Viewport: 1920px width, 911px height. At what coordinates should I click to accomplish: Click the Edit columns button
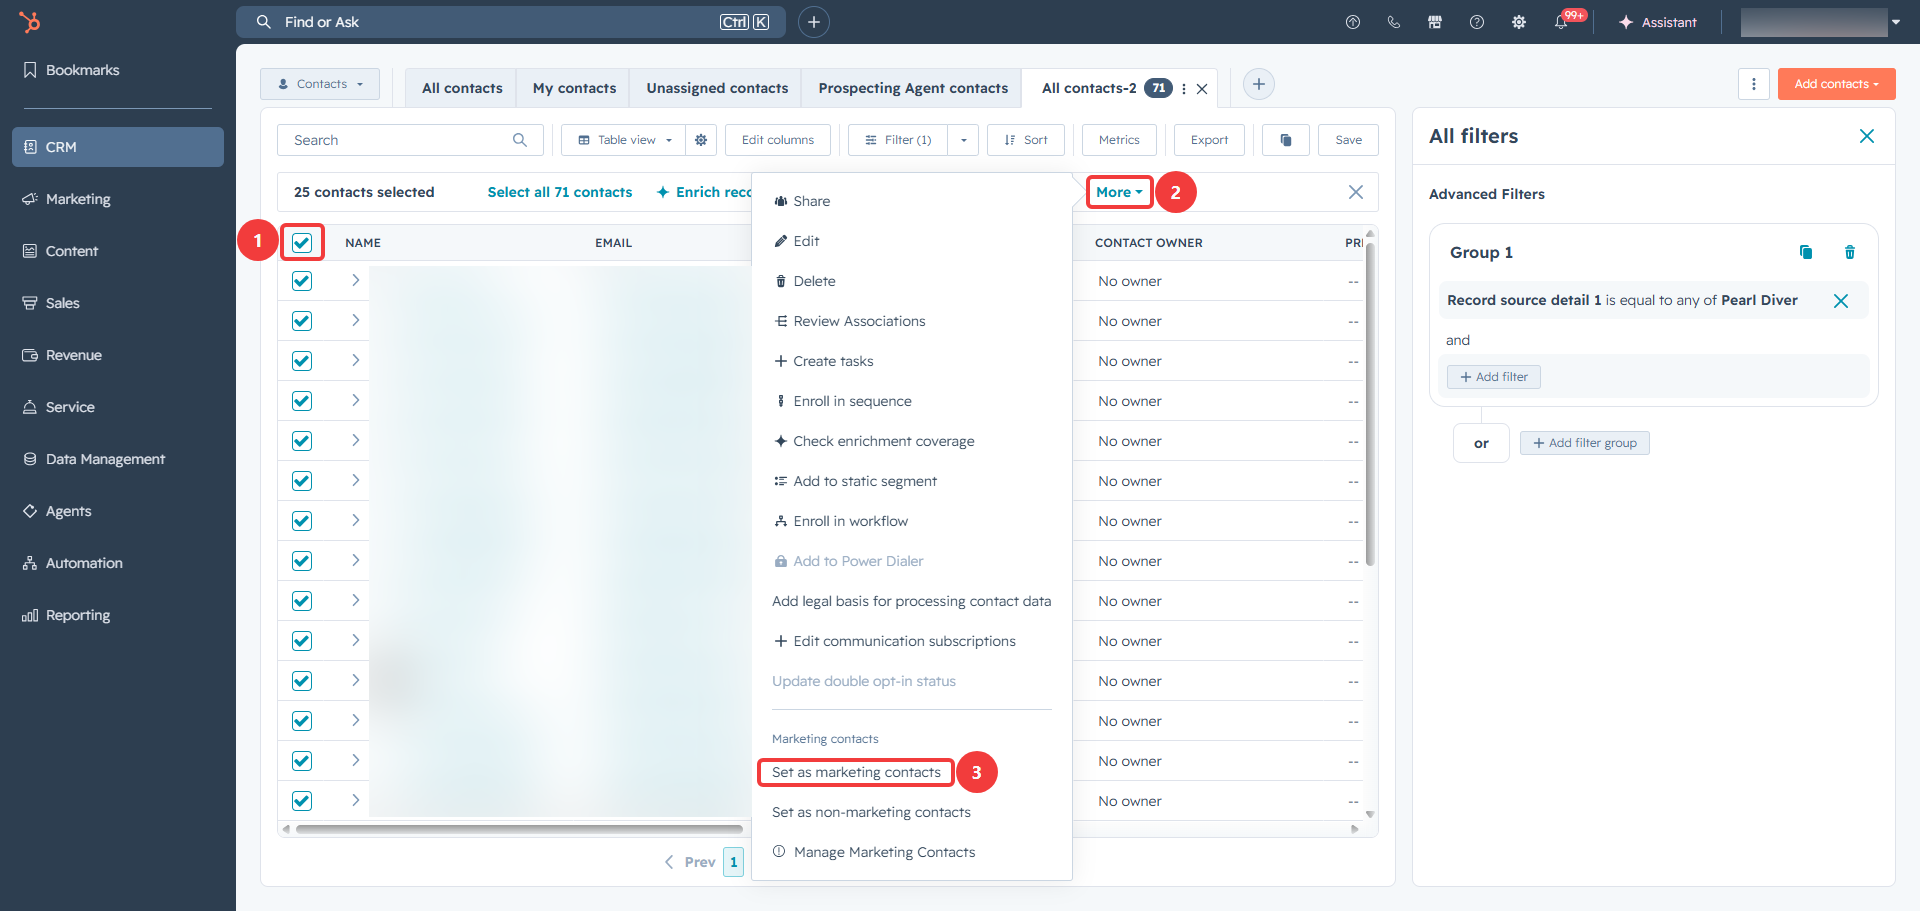tap(778, 140)
